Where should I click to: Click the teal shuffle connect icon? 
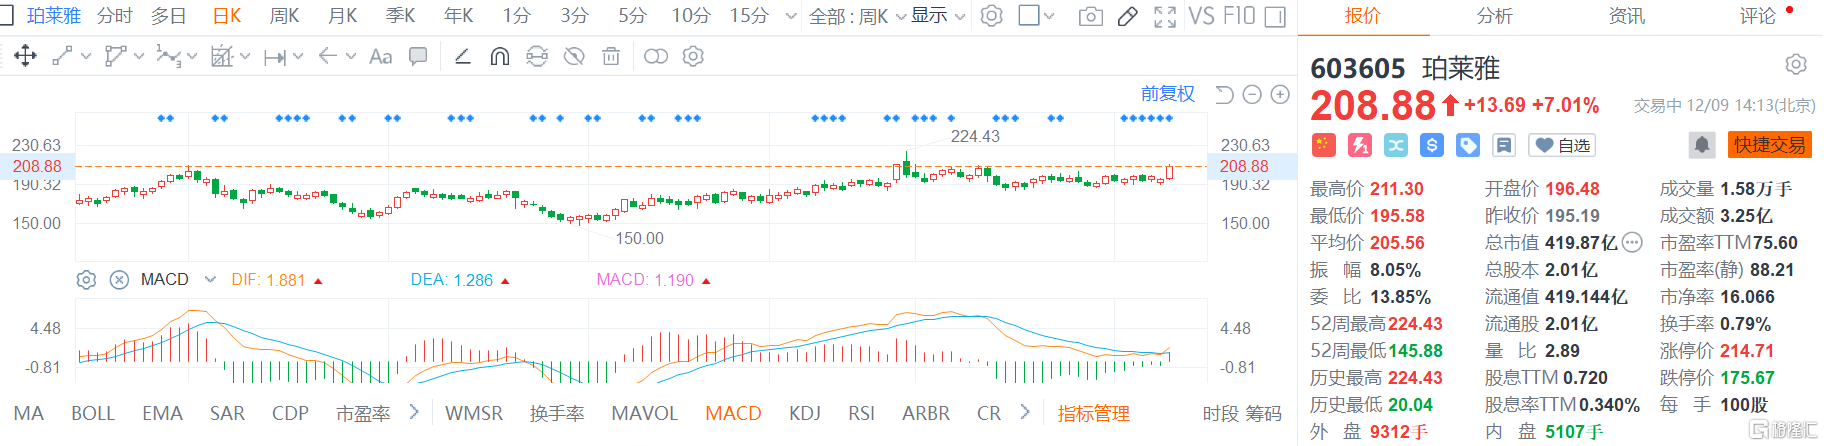click(1396, 145)
